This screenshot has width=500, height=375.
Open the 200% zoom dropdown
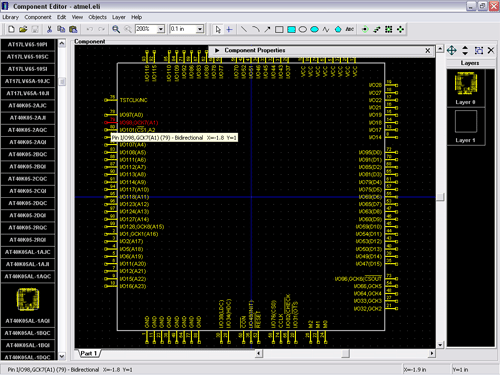[x=161, y=29]
